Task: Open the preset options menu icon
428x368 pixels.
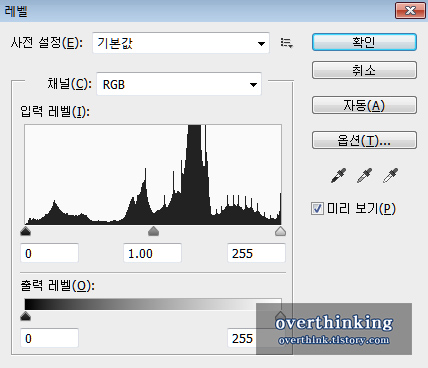Action: click(x=287, y=43)
